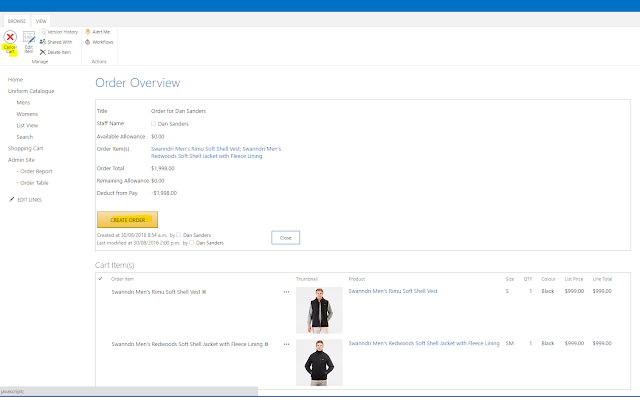Image resolution: width=640 pixels, height=397 pixels.
Task: Click the CREATE ORDER button
Action: [127, 220]
